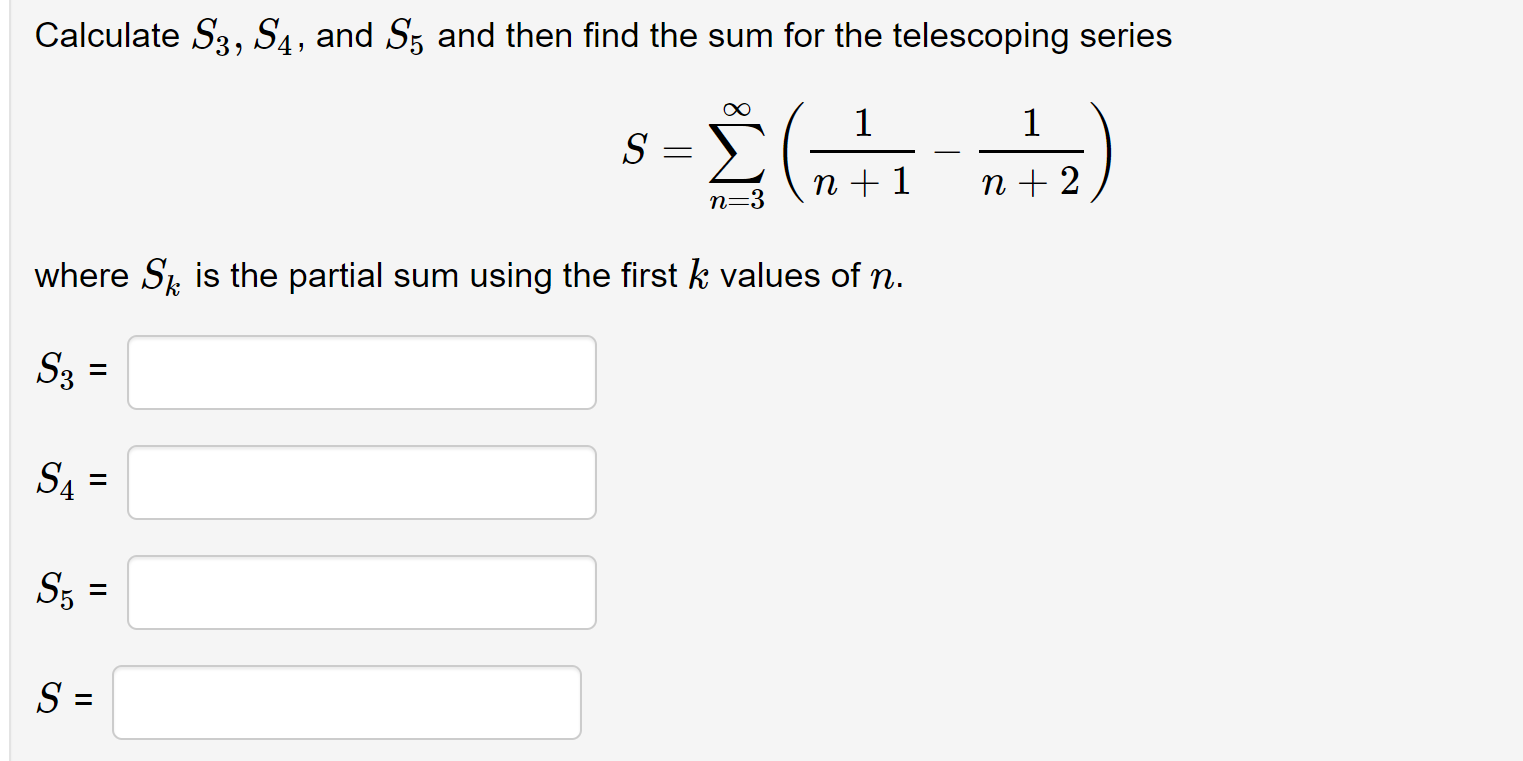Click the minus sign between the fractions

point(947,154)
